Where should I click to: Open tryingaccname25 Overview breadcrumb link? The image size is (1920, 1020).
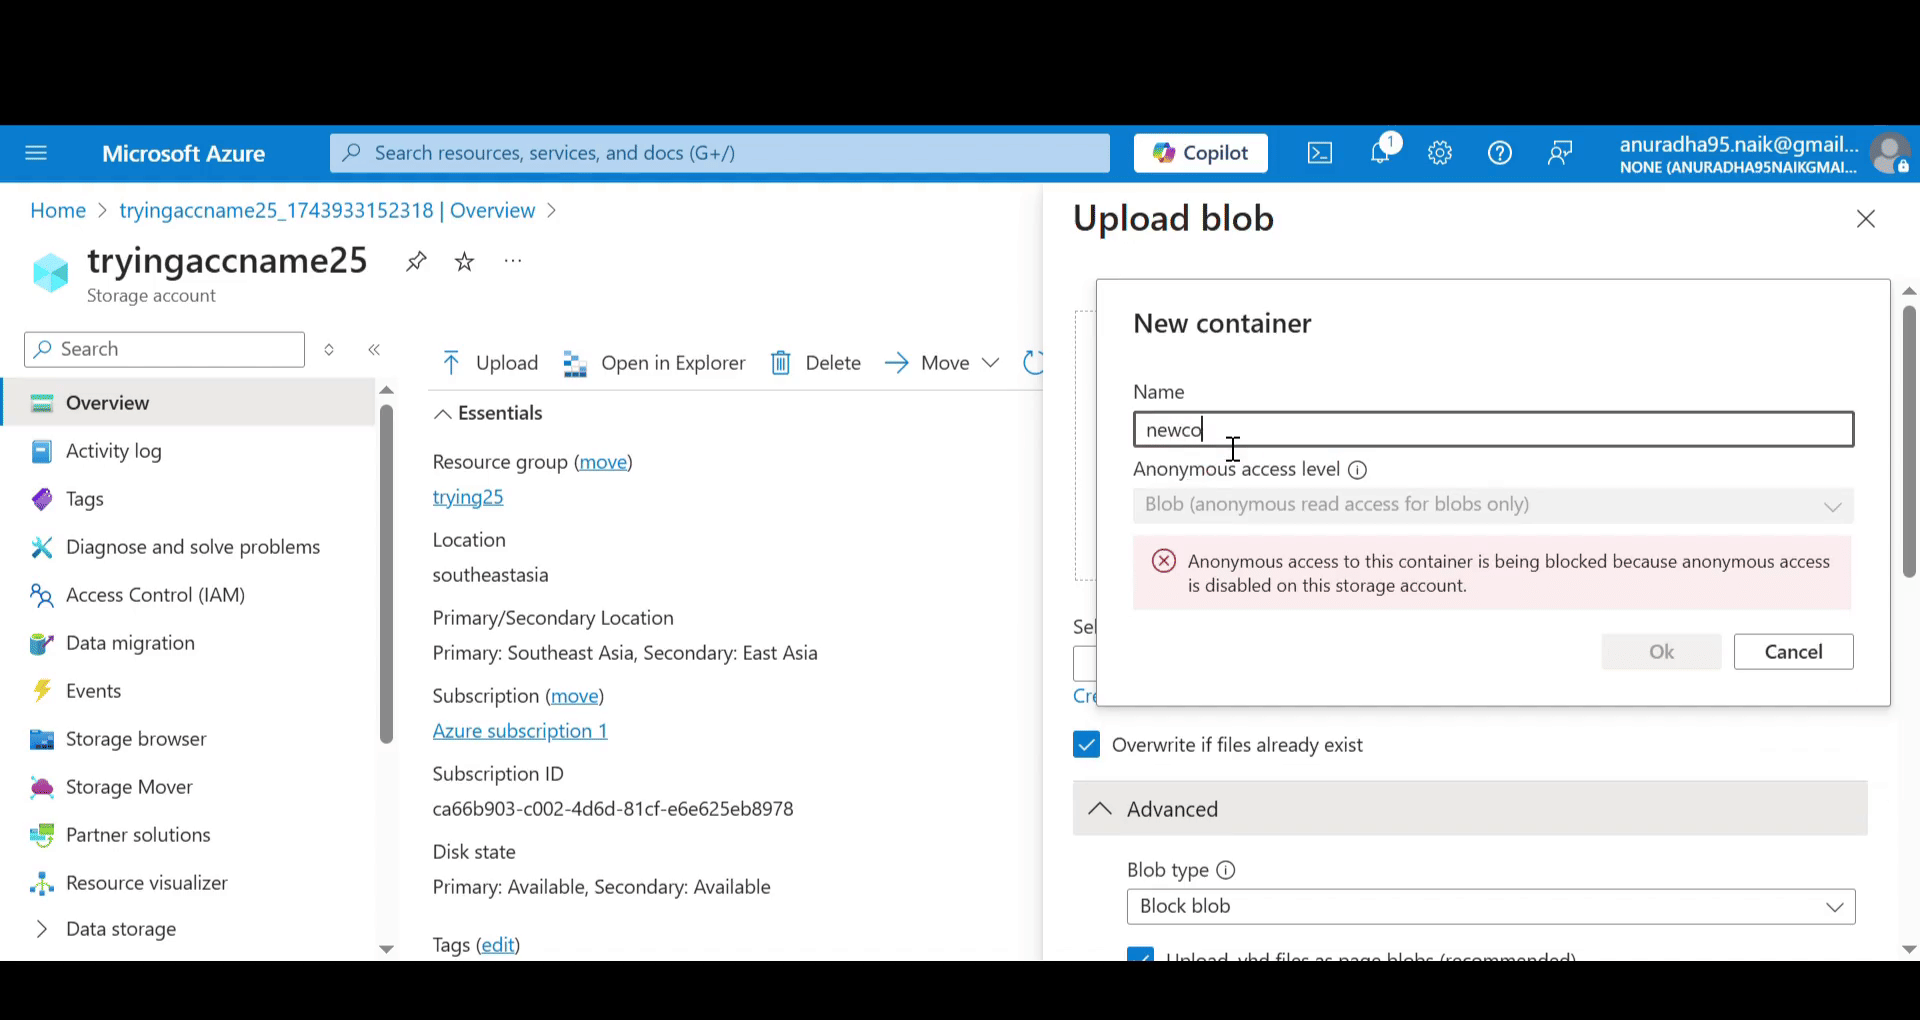327,211
